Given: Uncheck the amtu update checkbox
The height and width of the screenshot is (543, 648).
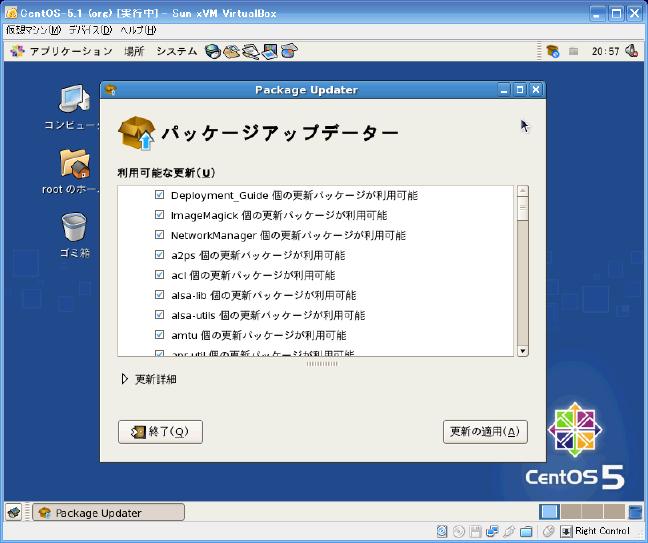Looking at the screenshot, I should (x=159, y=334).
